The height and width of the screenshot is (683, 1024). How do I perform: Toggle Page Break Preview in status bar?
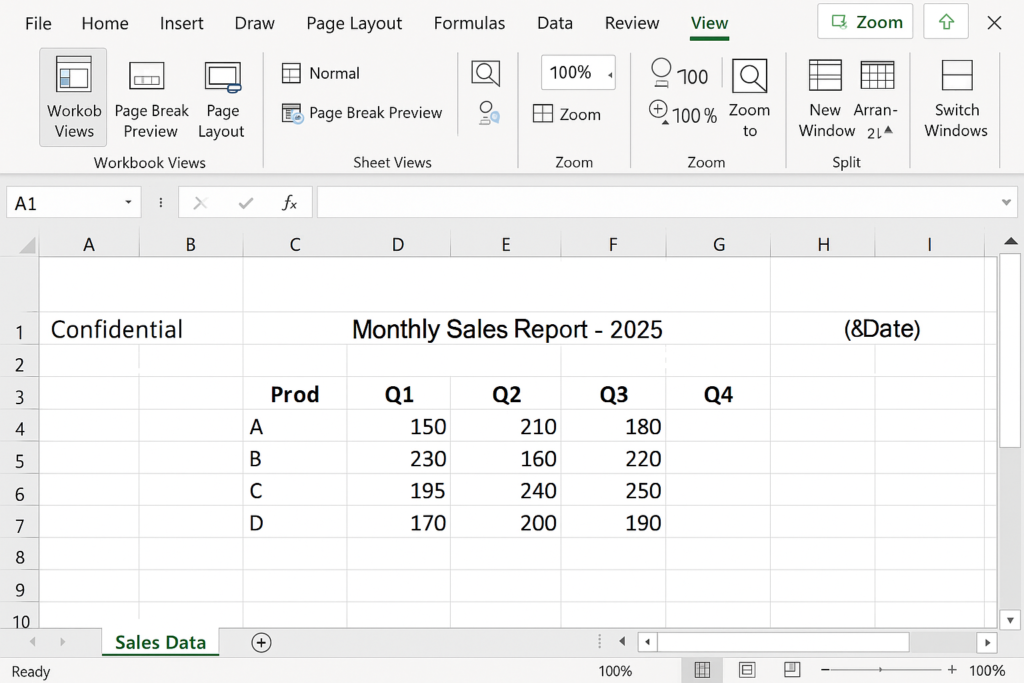[791, 670]
